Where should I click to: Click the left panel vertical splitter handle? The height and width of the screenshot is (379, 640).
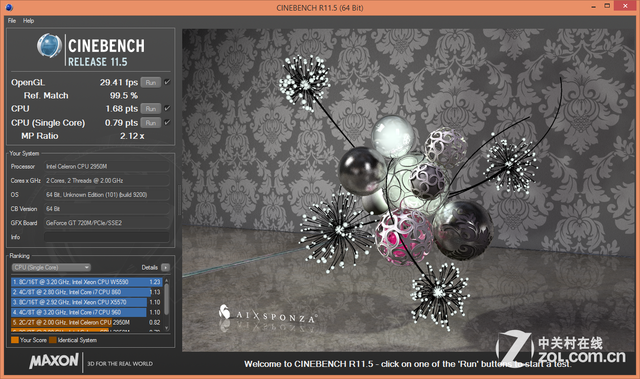pyautogui.click(x=179, y=201)
